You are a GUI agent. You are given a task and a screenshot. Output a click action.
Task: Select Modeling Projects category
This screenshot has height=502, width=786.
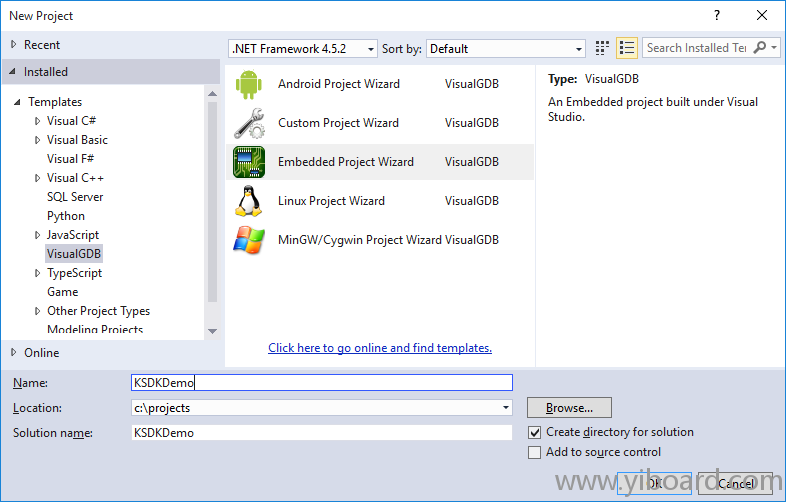pyautogui.click(x=95, y=329)
